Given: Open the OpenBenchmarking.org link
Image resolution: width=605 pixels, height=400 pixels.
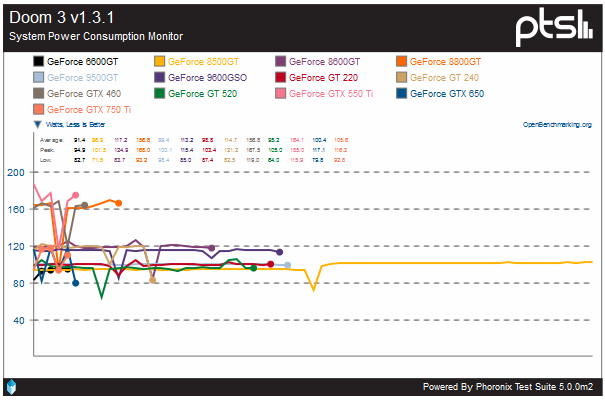Looking at the screenshot, I should pyautogui.click(x=557, y=125).
